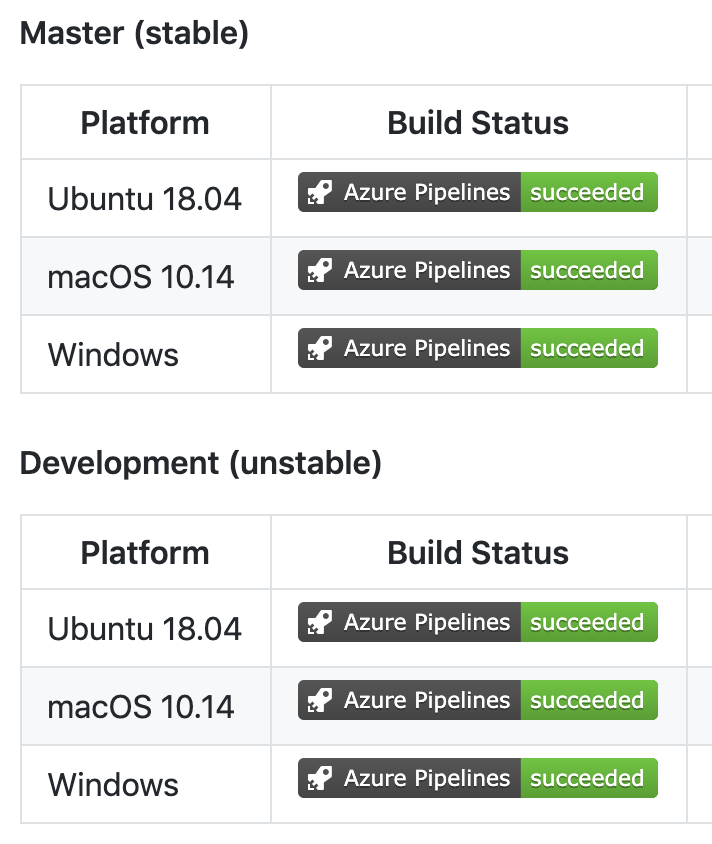Click the rocket icon in Development Windows badge
Image resolution: width=712 pixels, height=844 pixels.
pyautogui.click(x=320, y=779)
